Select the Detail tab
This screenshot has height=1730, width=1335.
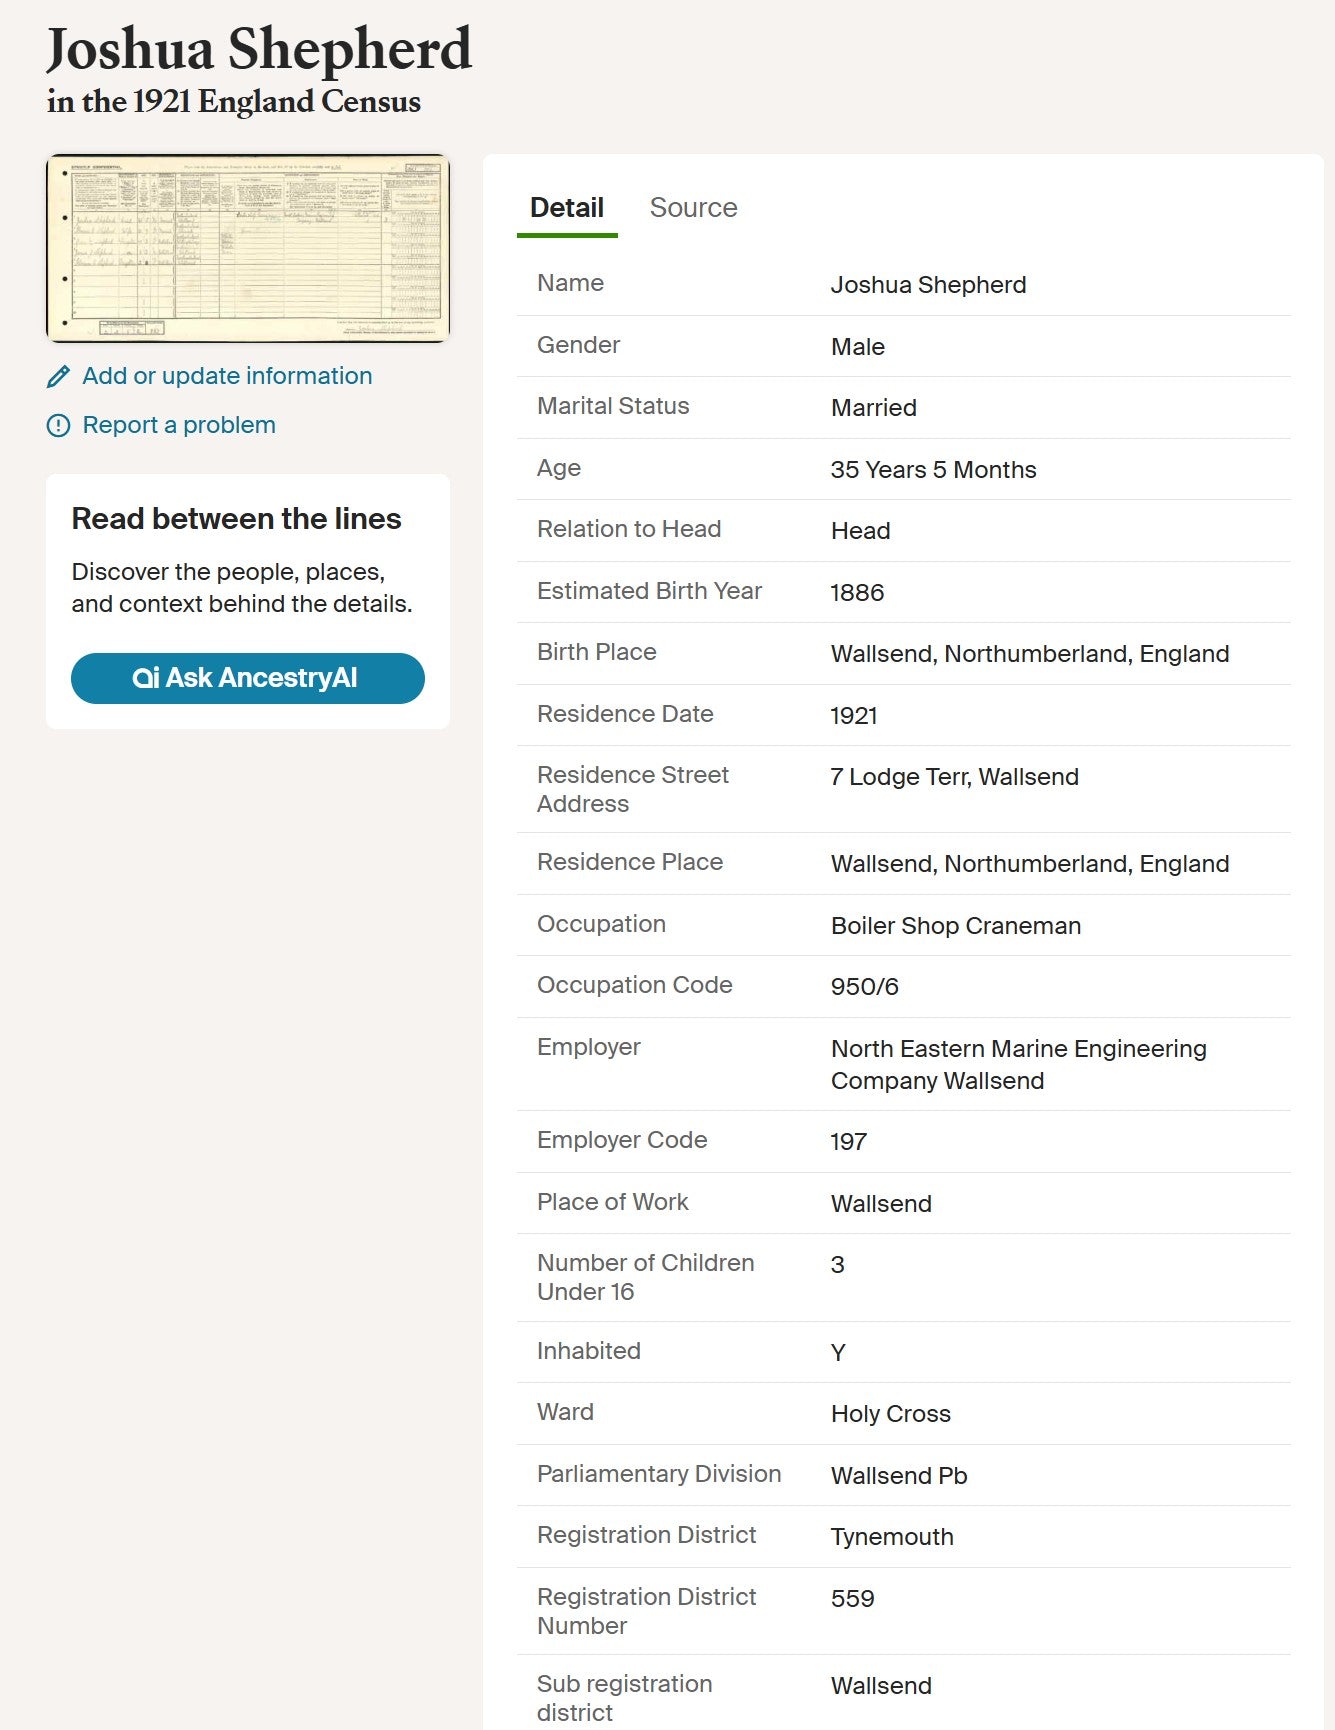[566, 208]
